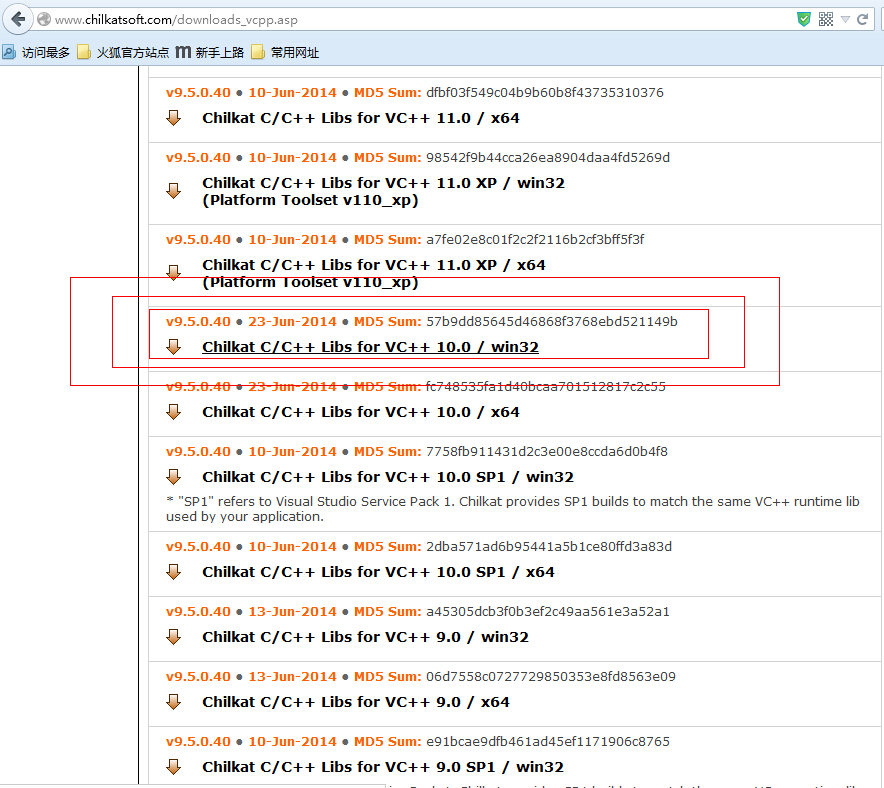The height and width of the screenshot is (788, 884).
Task: Click download arrow for VC++ 11.0 XP / win32
Action: 174,191
